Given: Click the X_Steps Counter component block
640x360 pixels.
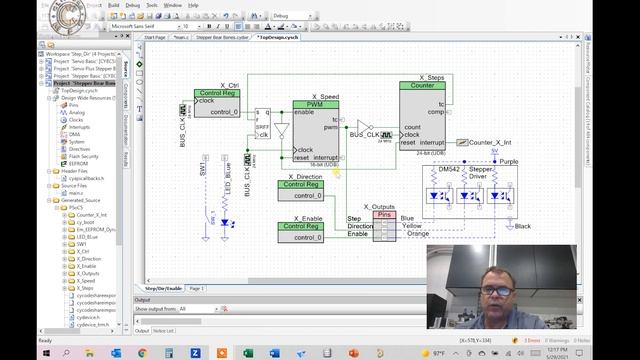Looking at the screenshot, I should 422,116.
